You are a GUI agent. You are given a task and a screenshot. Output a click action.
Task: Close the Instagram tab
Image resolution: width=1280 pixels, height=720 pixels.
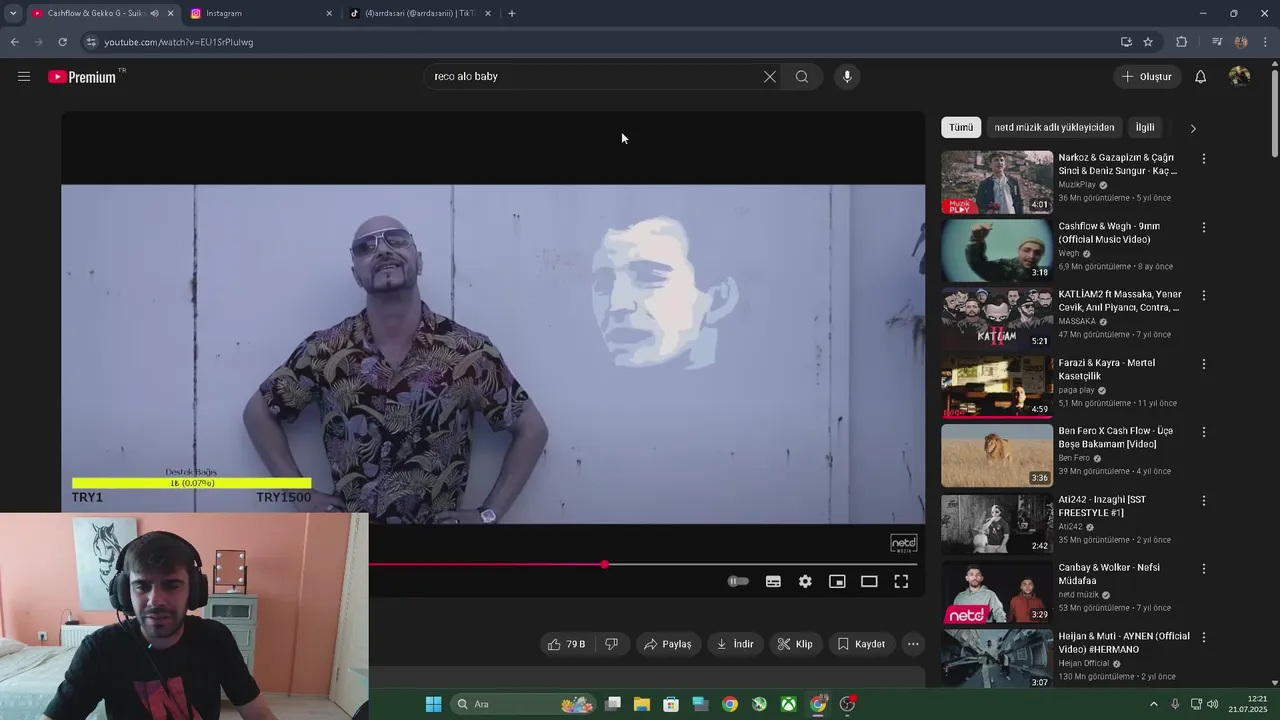point(329,13)
